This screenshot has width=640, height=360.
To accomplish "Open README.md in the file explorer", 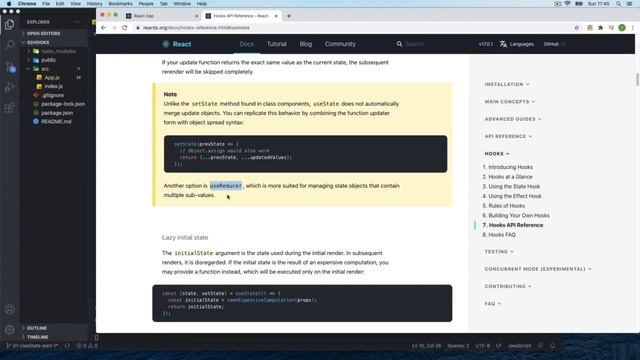I will point(56,122).
